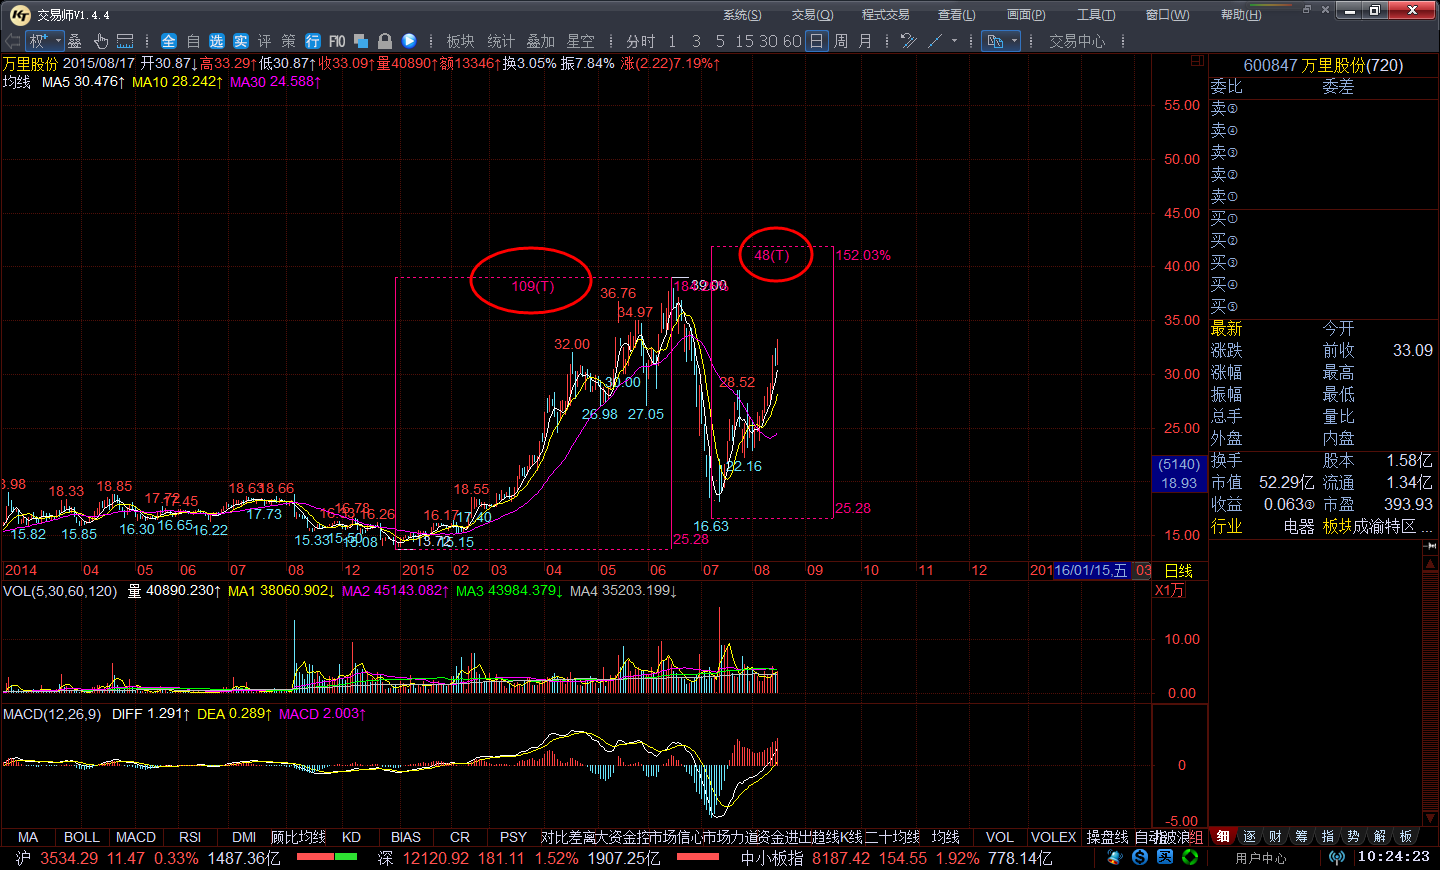The width and height of the screenshot is (1440, 870).
Task: Click the 交易中心 button
Action: pyautogui.click(x=1077, y=41)
